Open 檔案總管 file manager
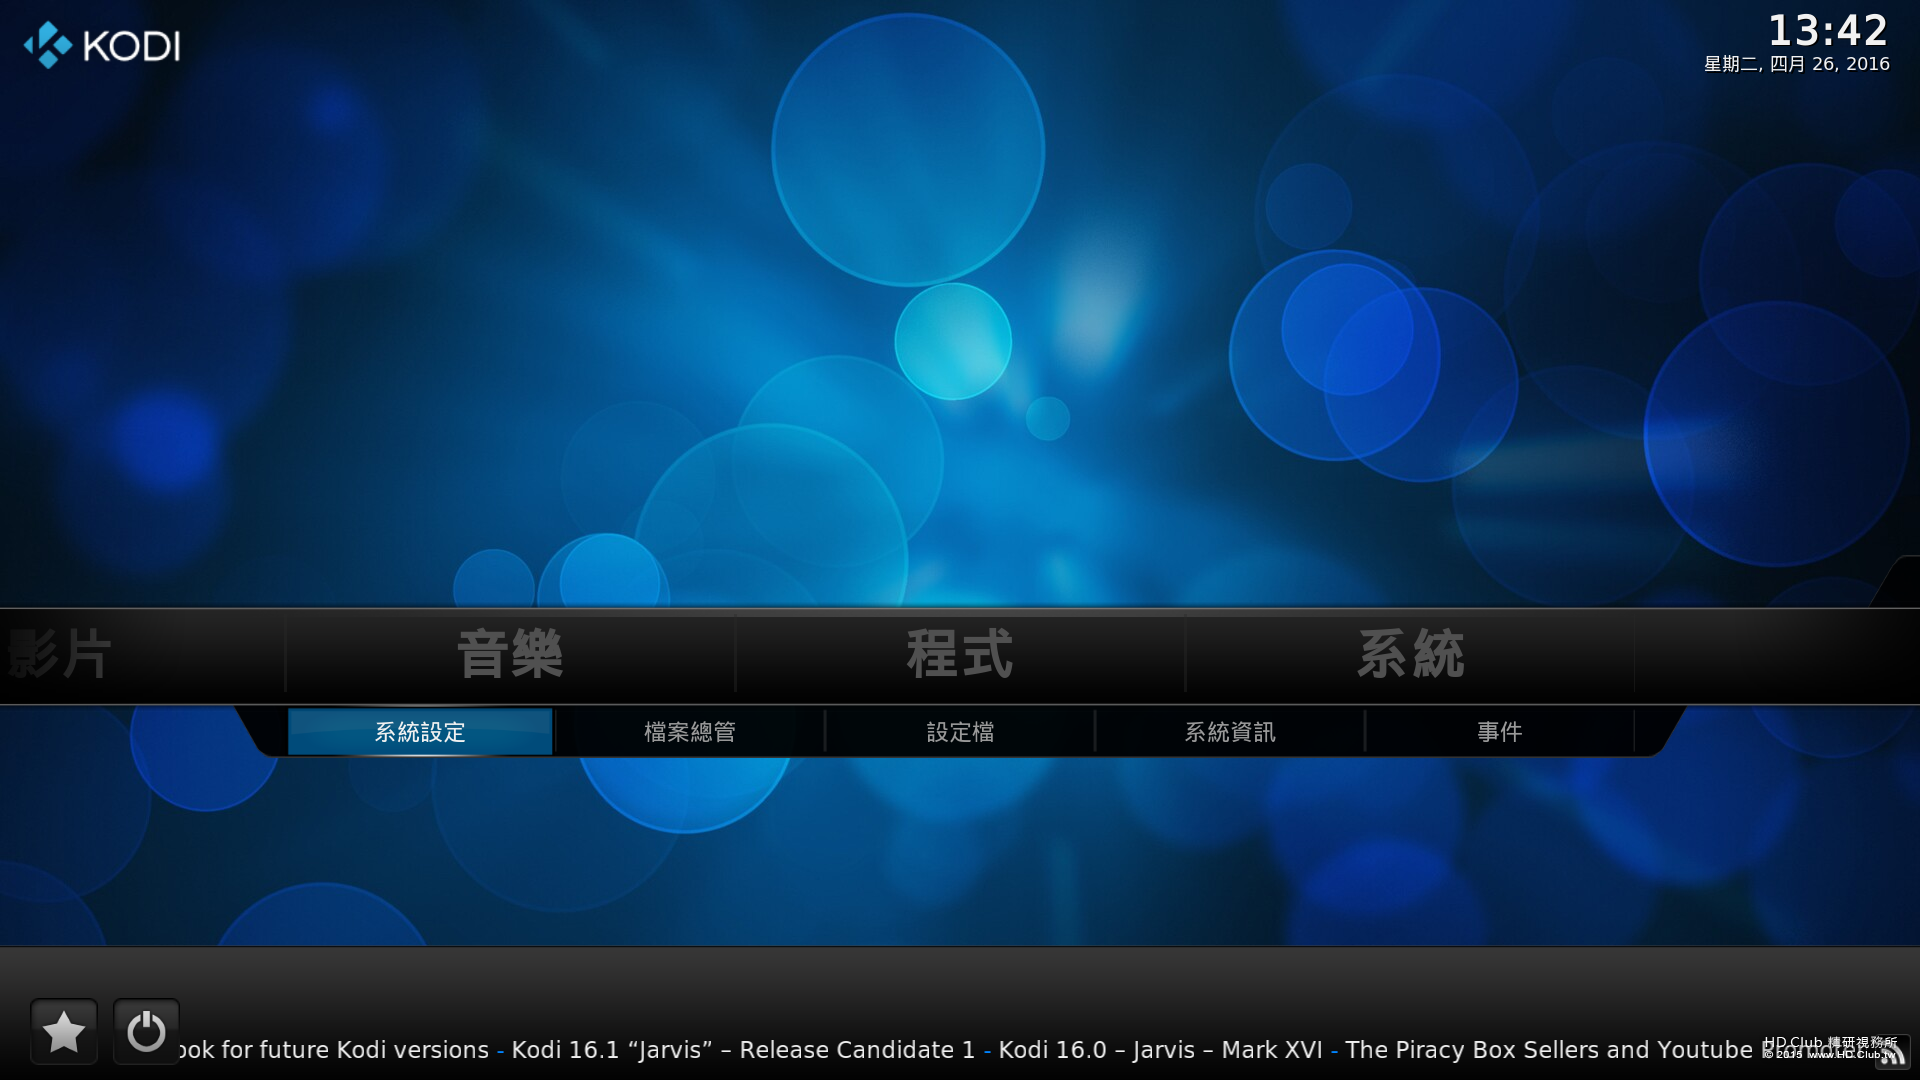 coord(690,732)
